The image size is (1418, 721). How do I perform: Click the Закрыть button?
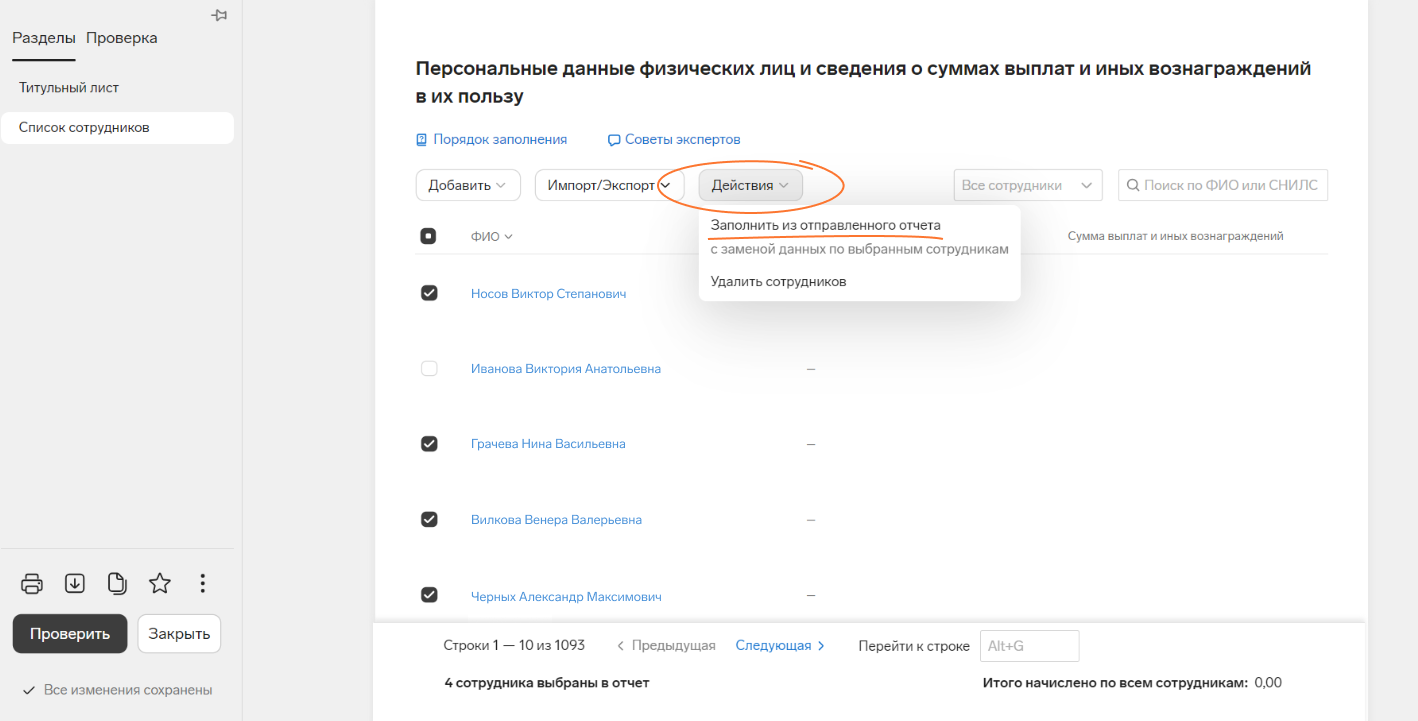(x=179, y=634)
